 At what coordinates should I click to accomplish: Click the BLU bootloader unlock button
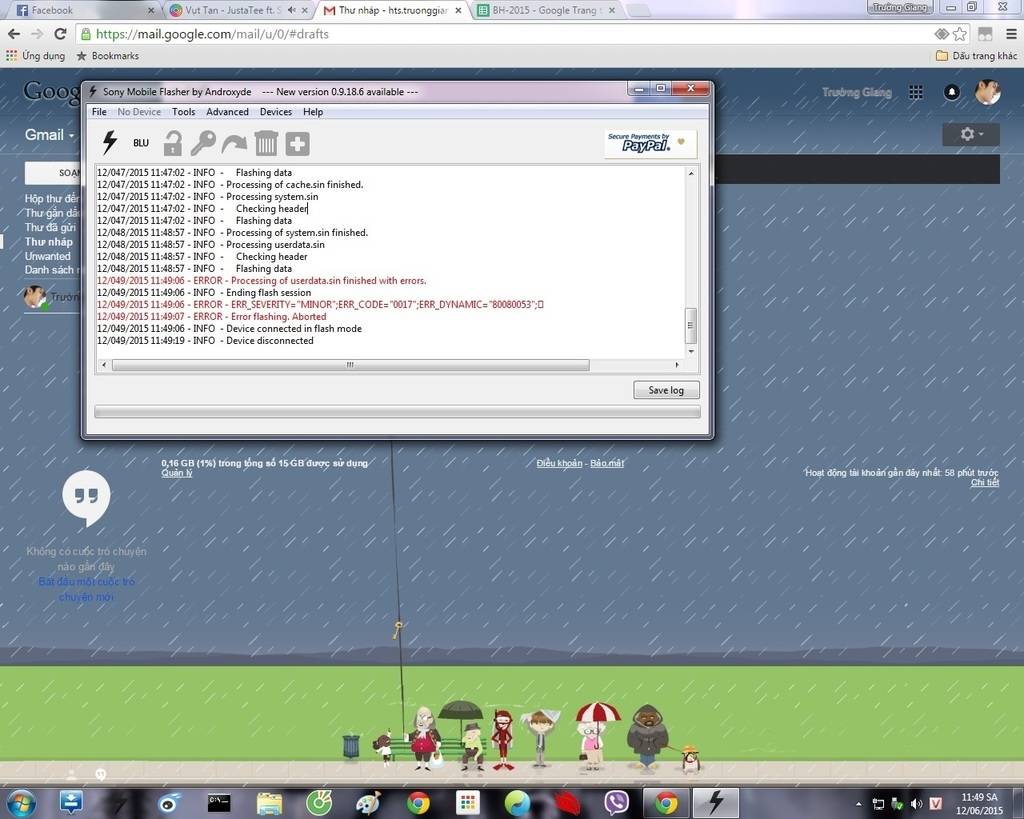[141, 143]
